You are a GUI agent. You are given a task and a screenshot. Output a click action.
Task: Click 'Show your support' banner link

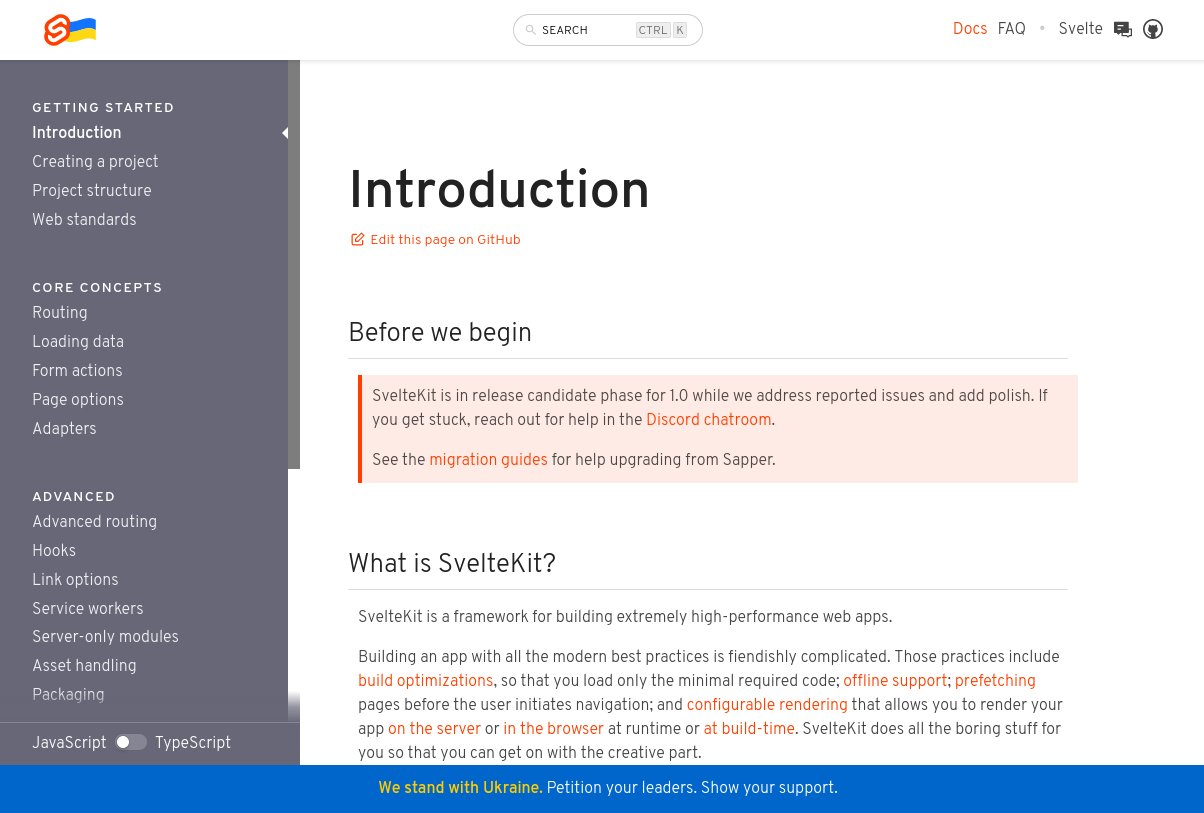(x=769, y=788)
